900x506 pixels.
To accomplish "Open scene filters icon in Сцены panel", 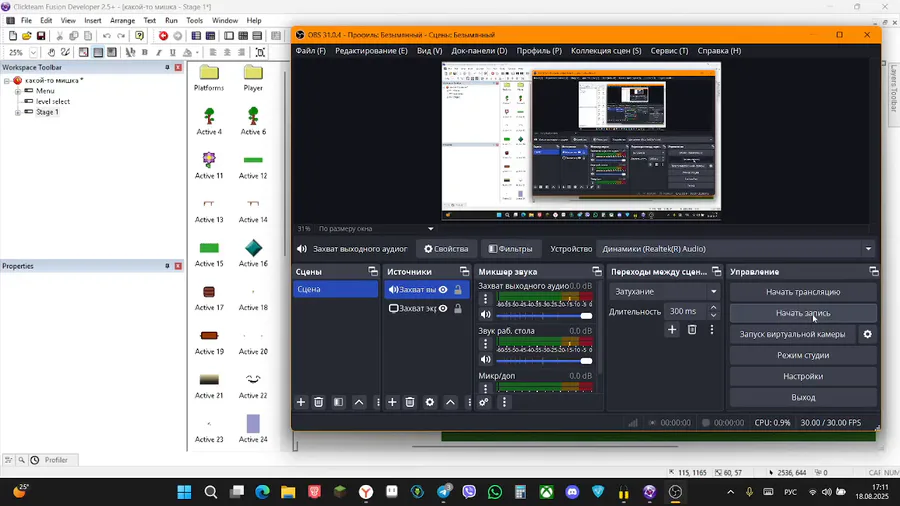I will coord(339,402).
